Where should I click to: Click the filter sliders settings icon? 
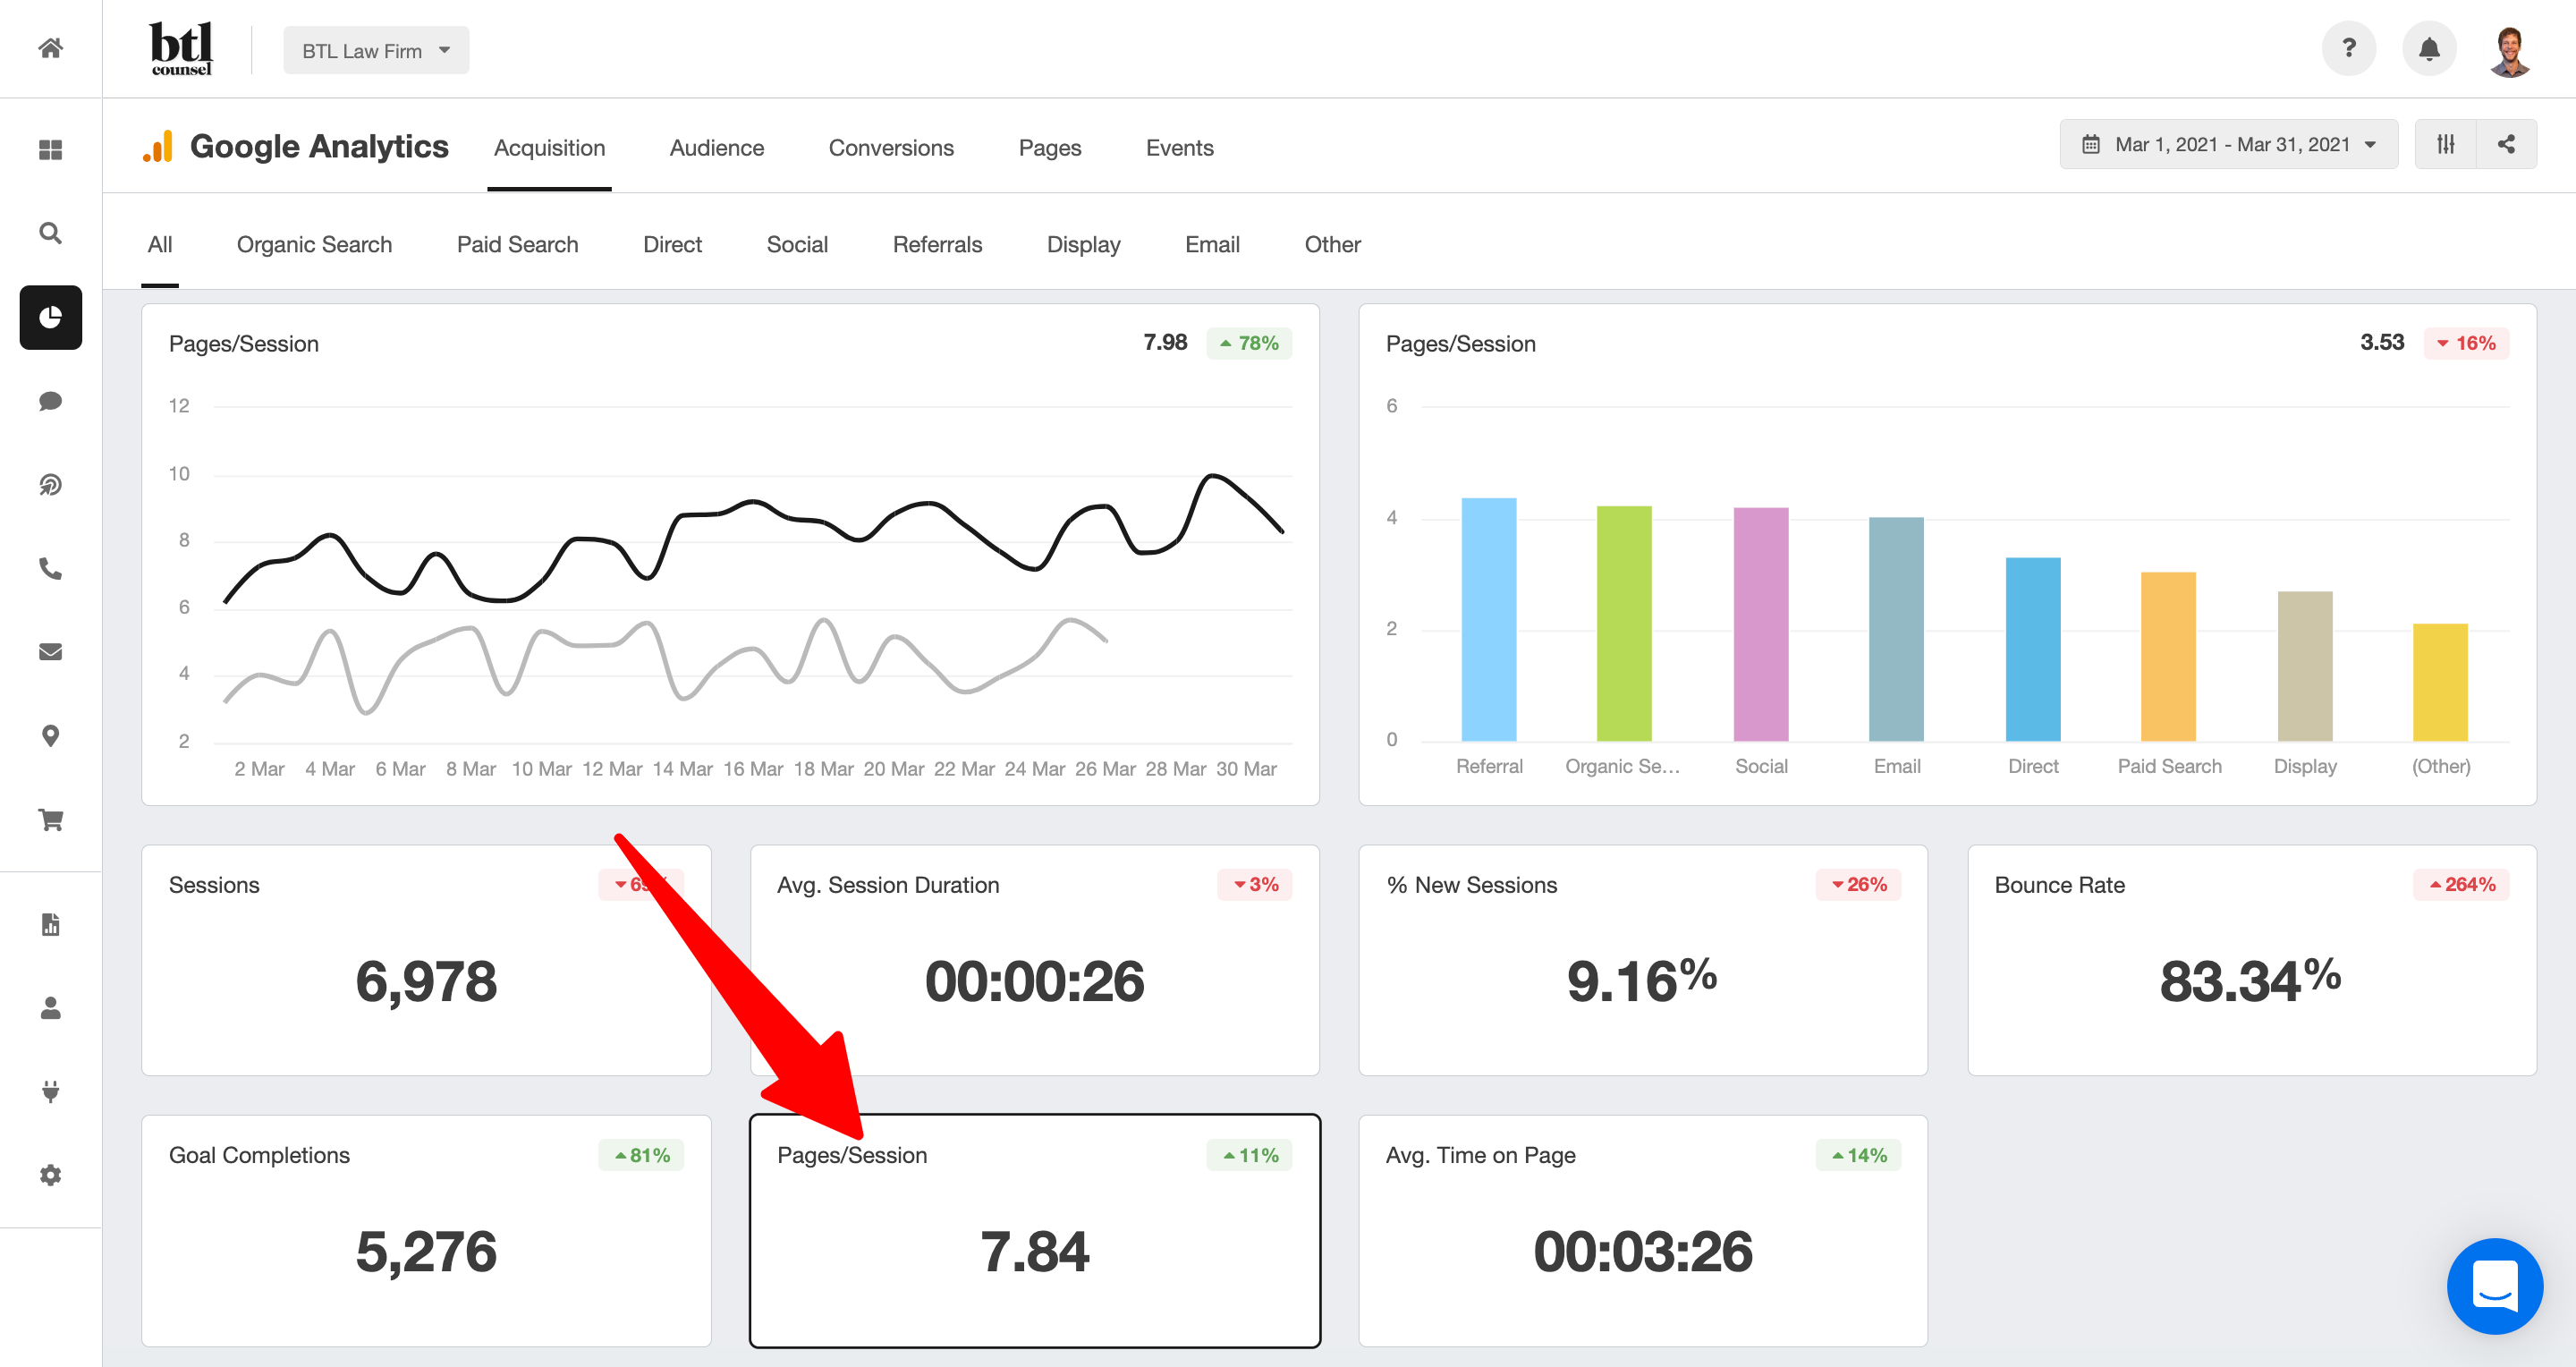pos(2446,144)
